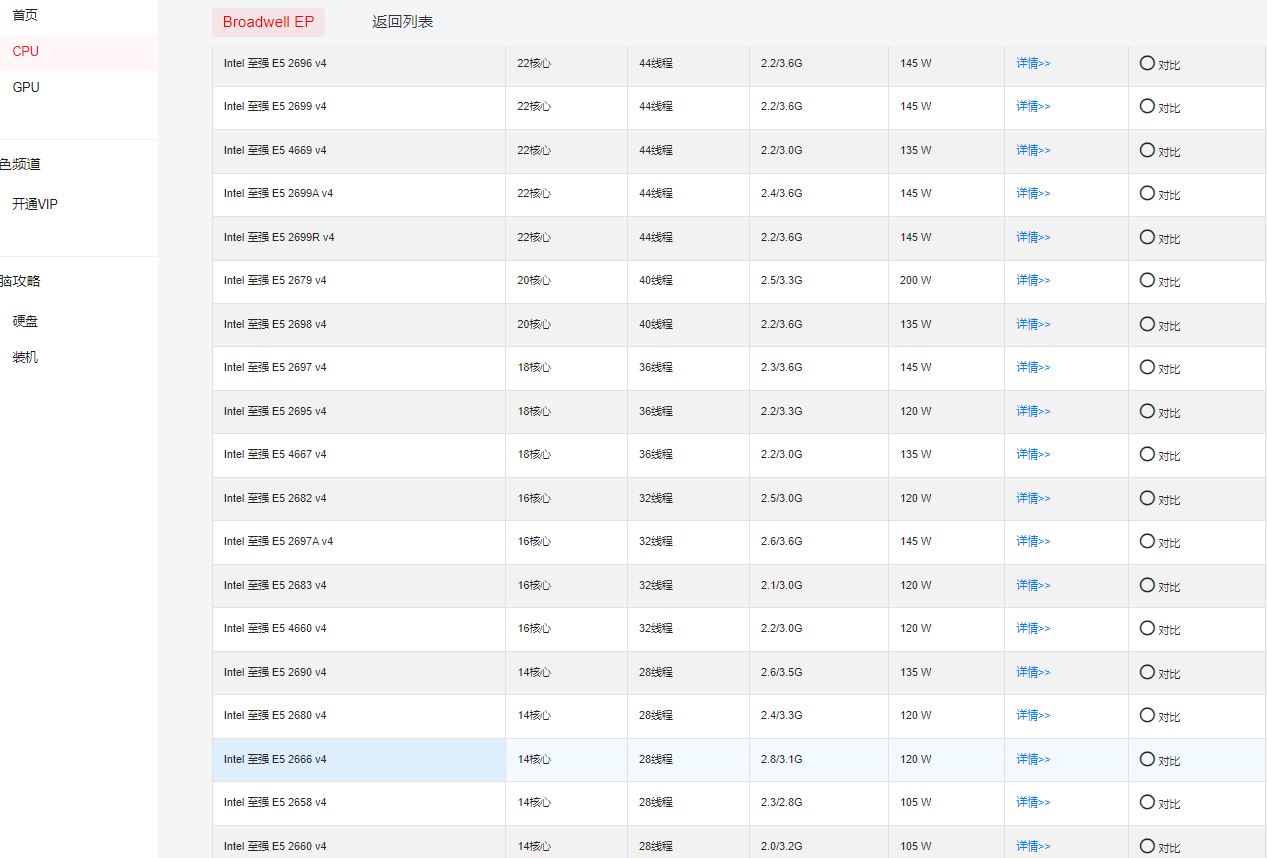Click Intel 至强 E5 2697A v4 name
Viewport: 1267px width, 858px height.
[279, 541]
